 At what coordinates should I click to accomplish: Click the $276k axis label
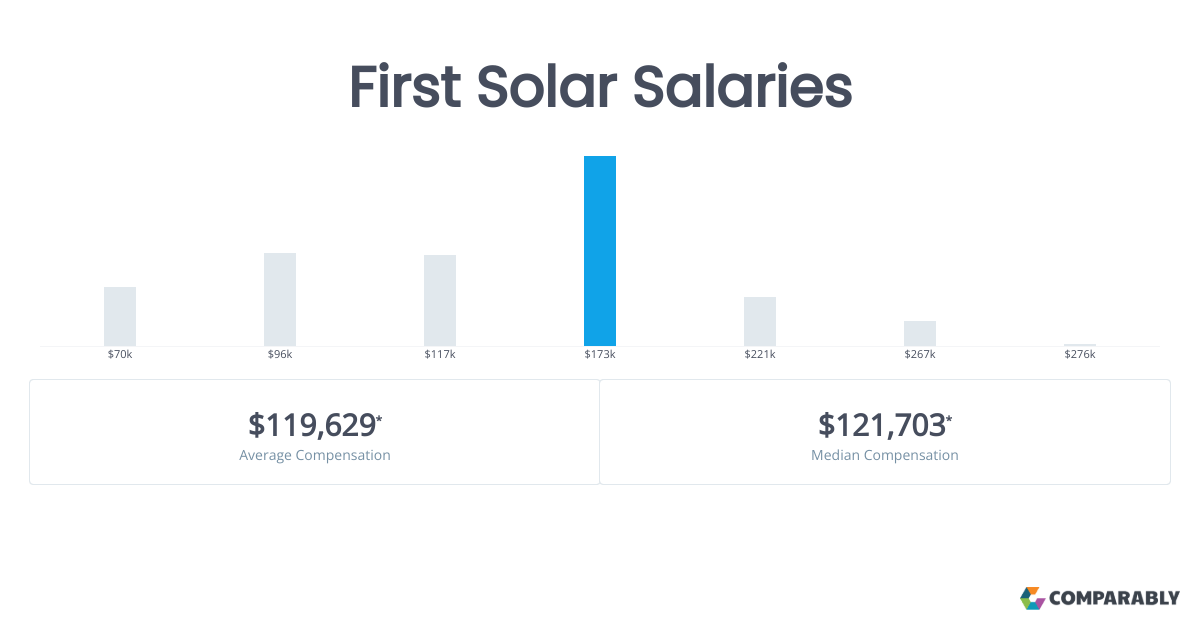point(1080,355)
